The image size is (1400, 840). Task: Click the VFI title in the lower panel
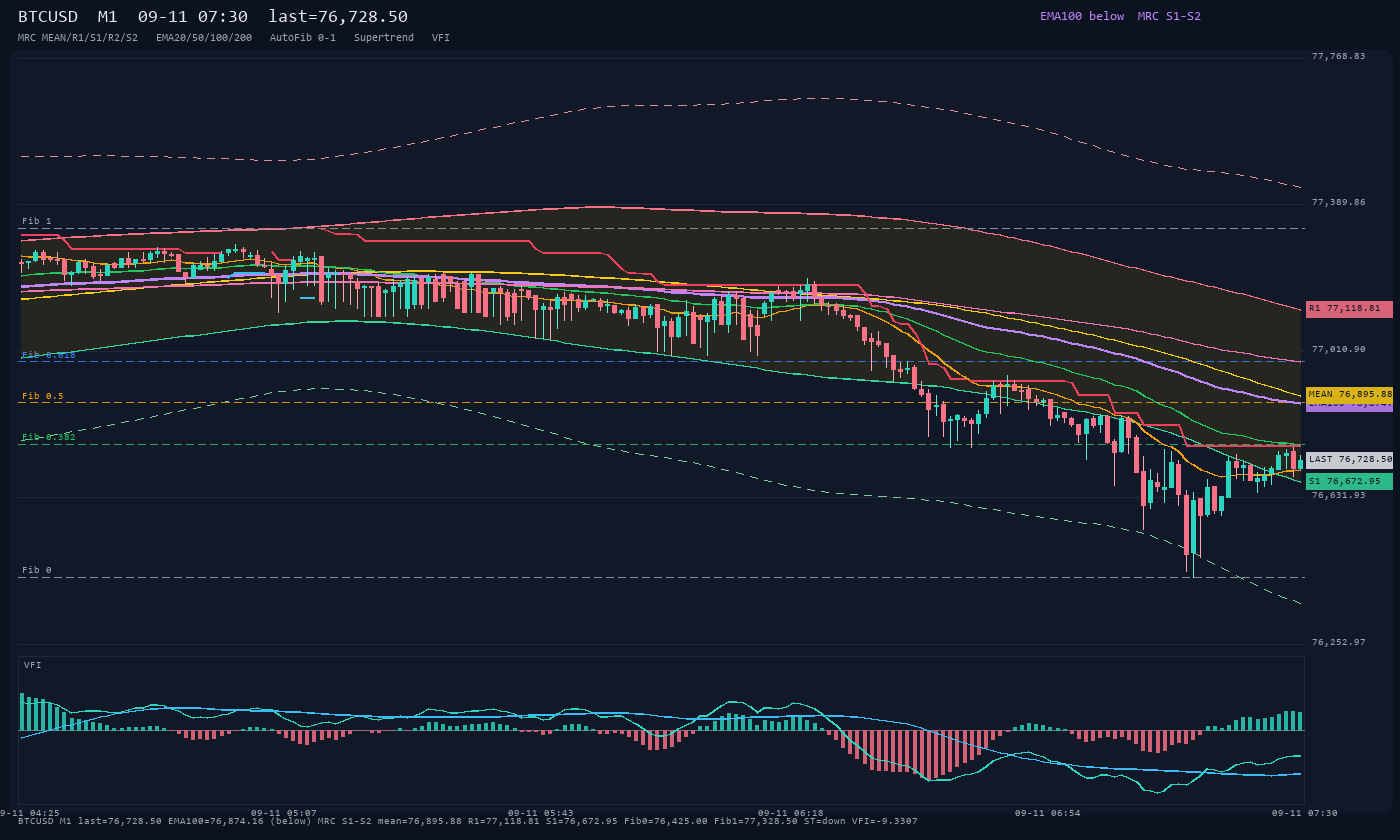coord(33,665)
